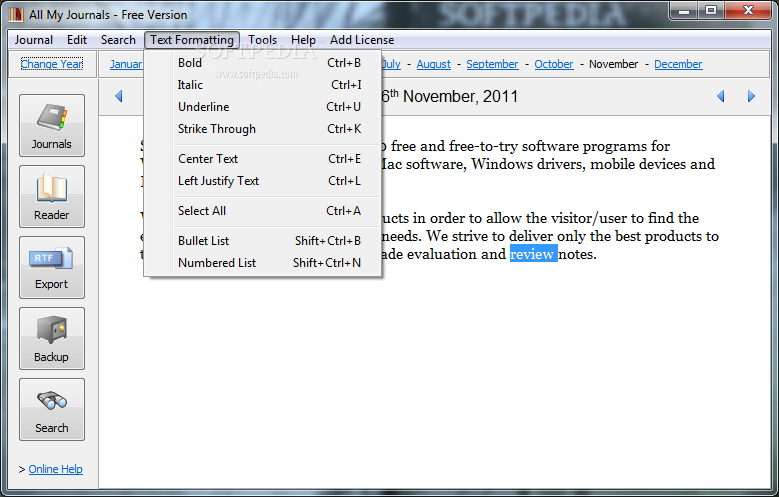
Task: Open the Backup safe button
Action: point(52,338)
